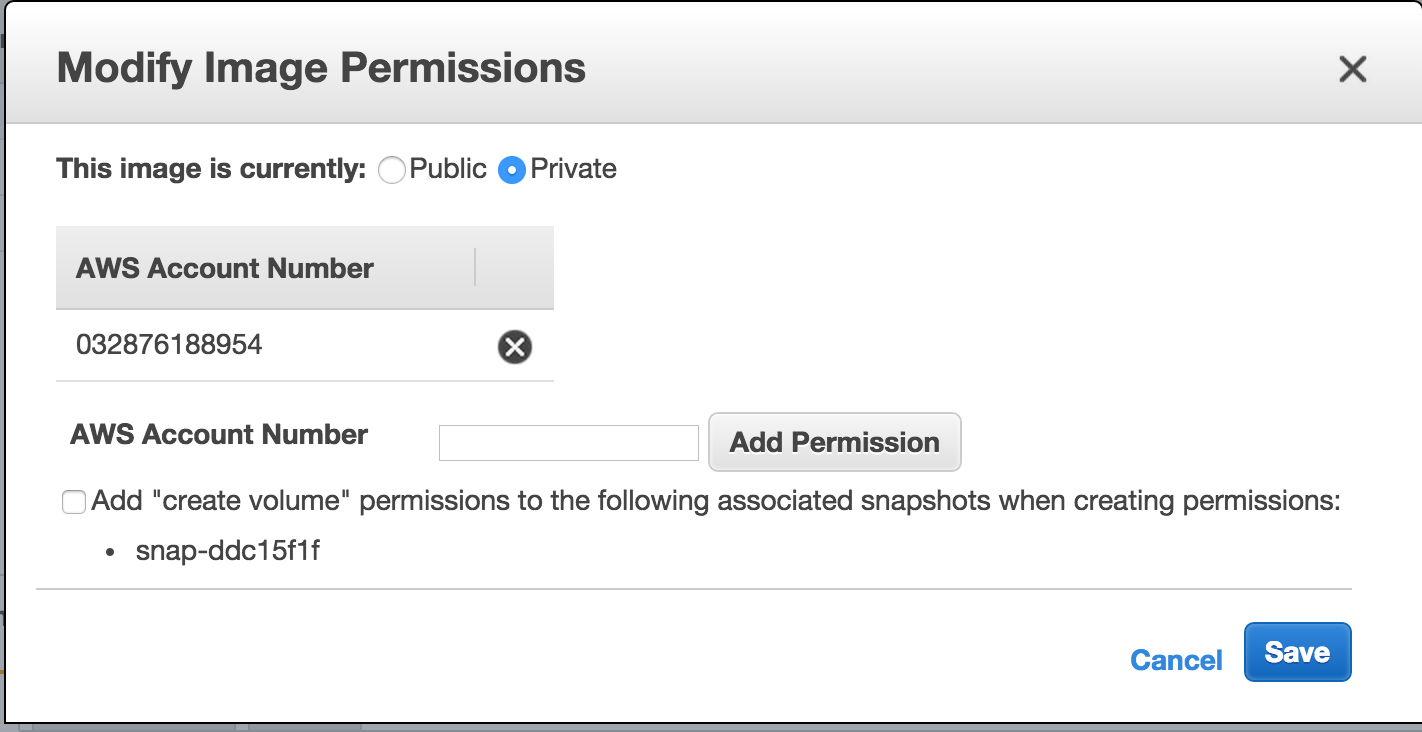Select the Private radio button

click(x=512, y=171)
